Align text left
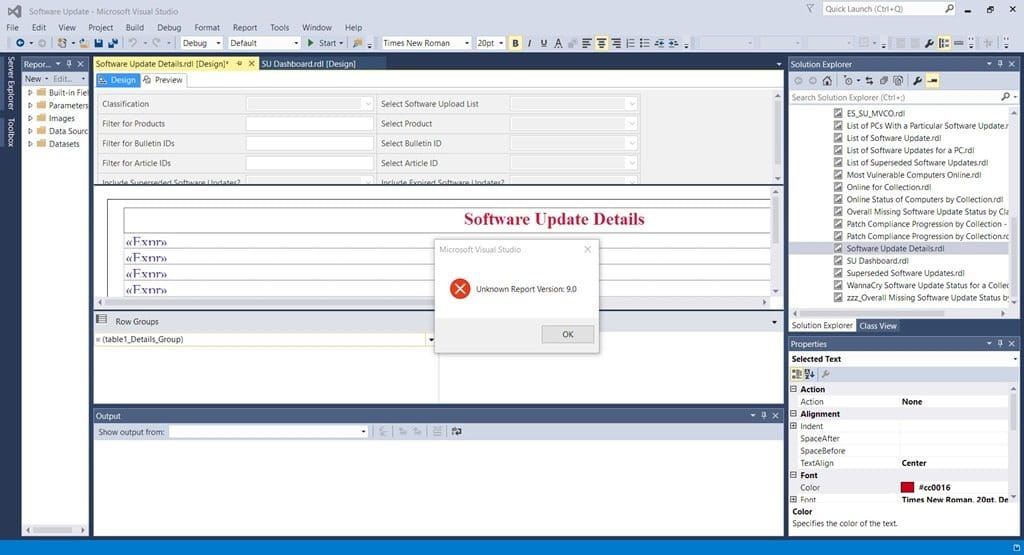 pos(586,43)
